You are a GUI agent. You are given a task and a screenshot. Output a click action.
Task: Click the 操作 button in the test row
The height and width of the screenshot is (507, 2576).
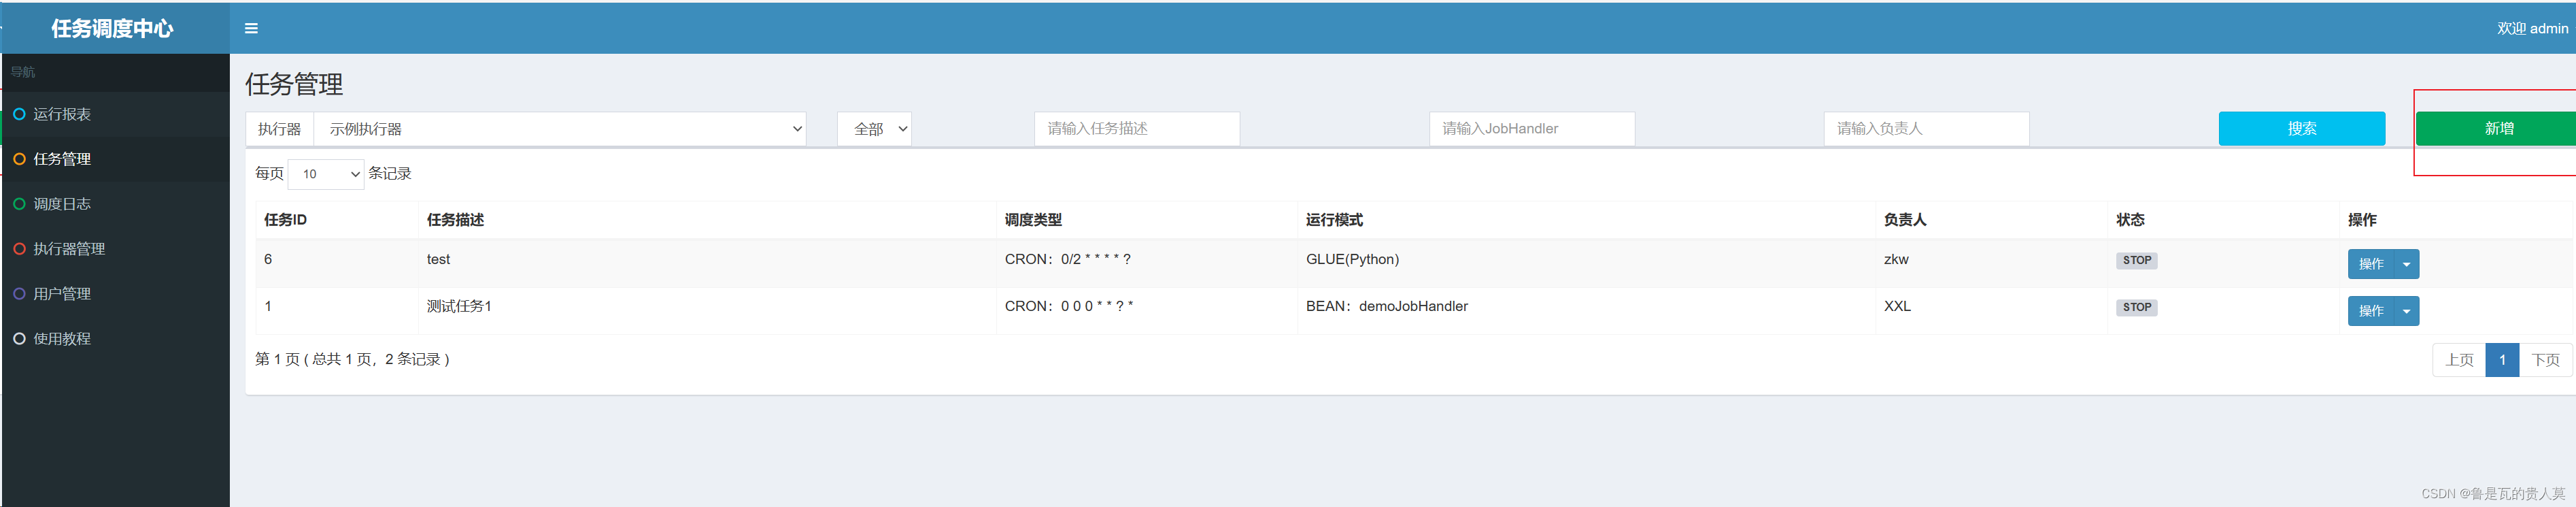click(x=2371, y=264)
